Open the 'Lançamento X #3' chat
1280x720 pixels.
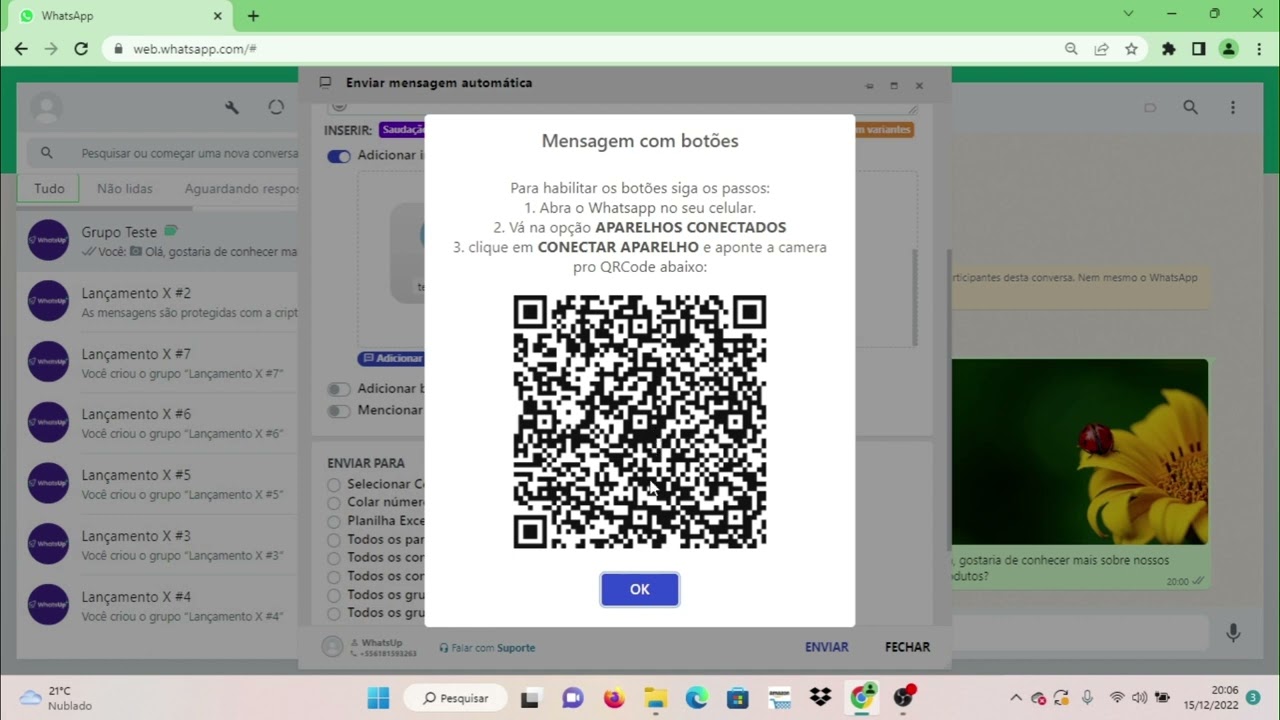pyautogui.click(x=157, y=545)
